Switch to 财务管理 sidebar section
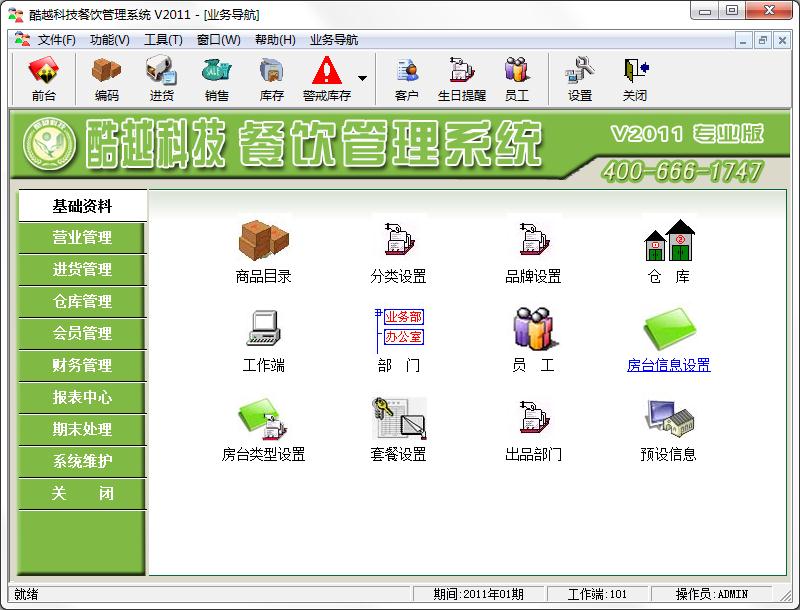 [82, 365]
